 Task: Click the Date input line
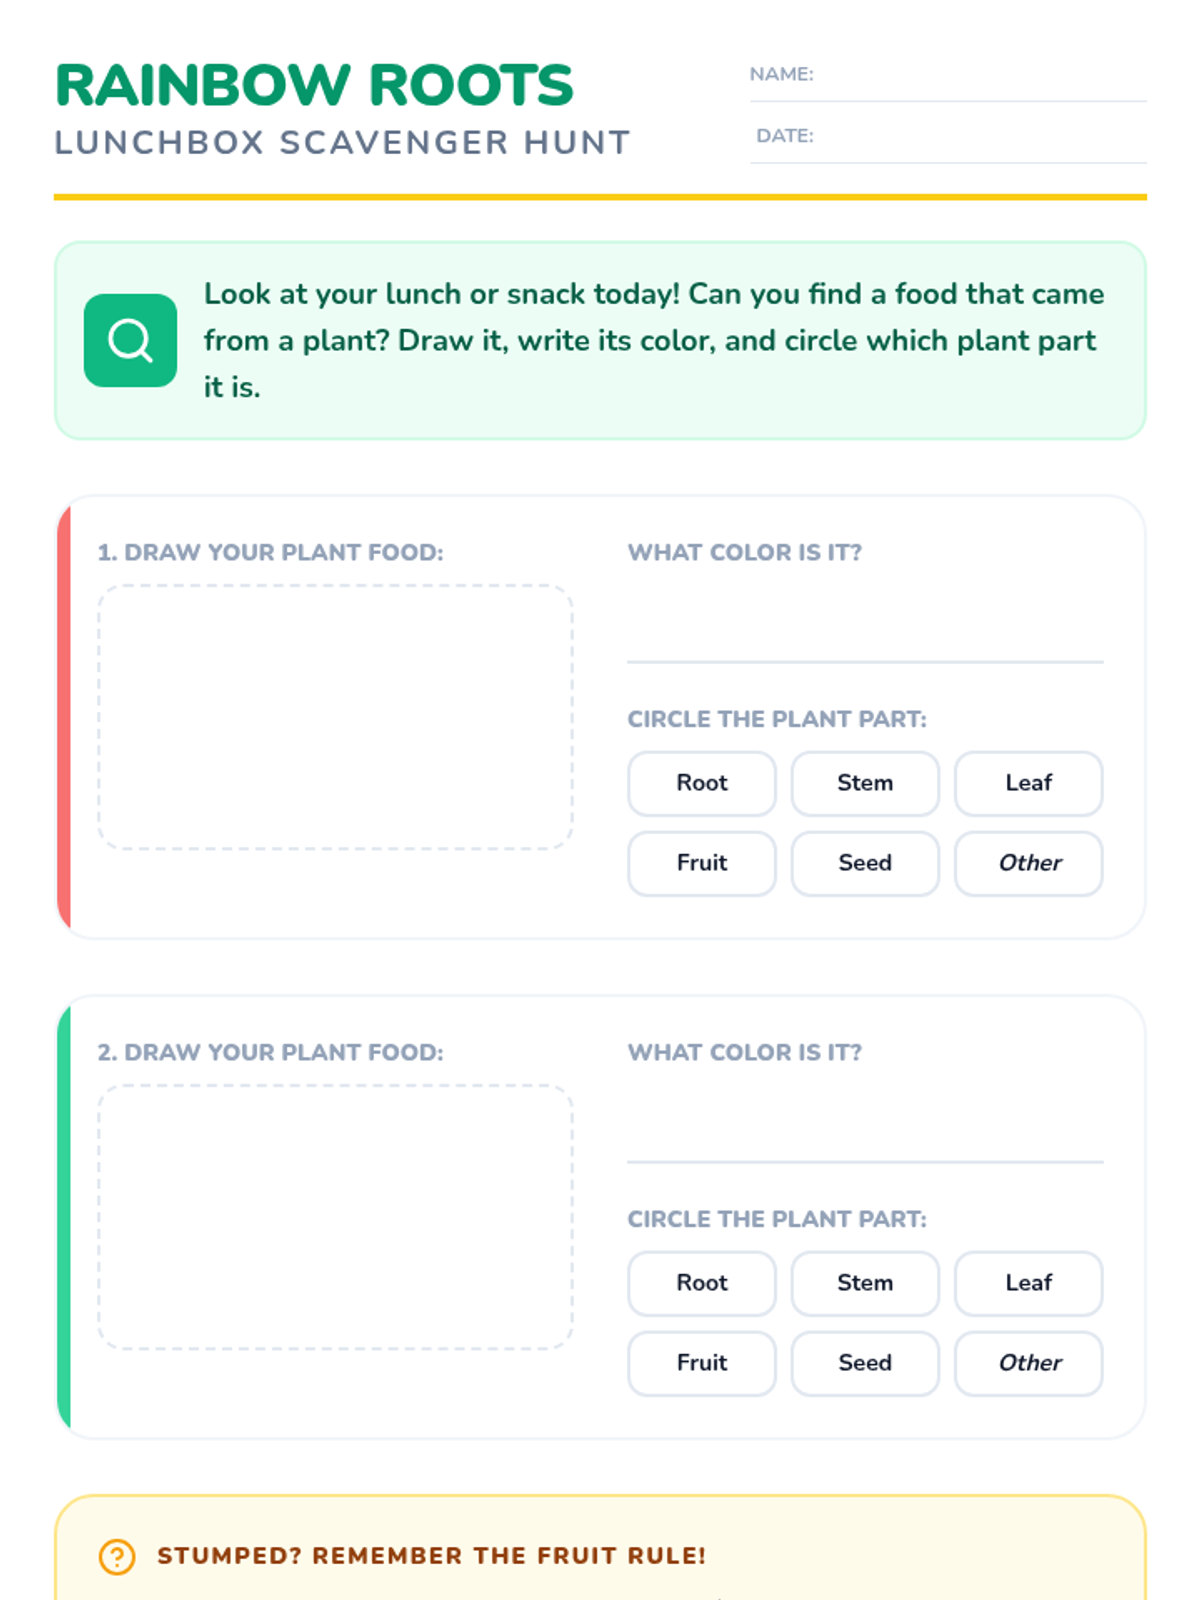[980, 142]
